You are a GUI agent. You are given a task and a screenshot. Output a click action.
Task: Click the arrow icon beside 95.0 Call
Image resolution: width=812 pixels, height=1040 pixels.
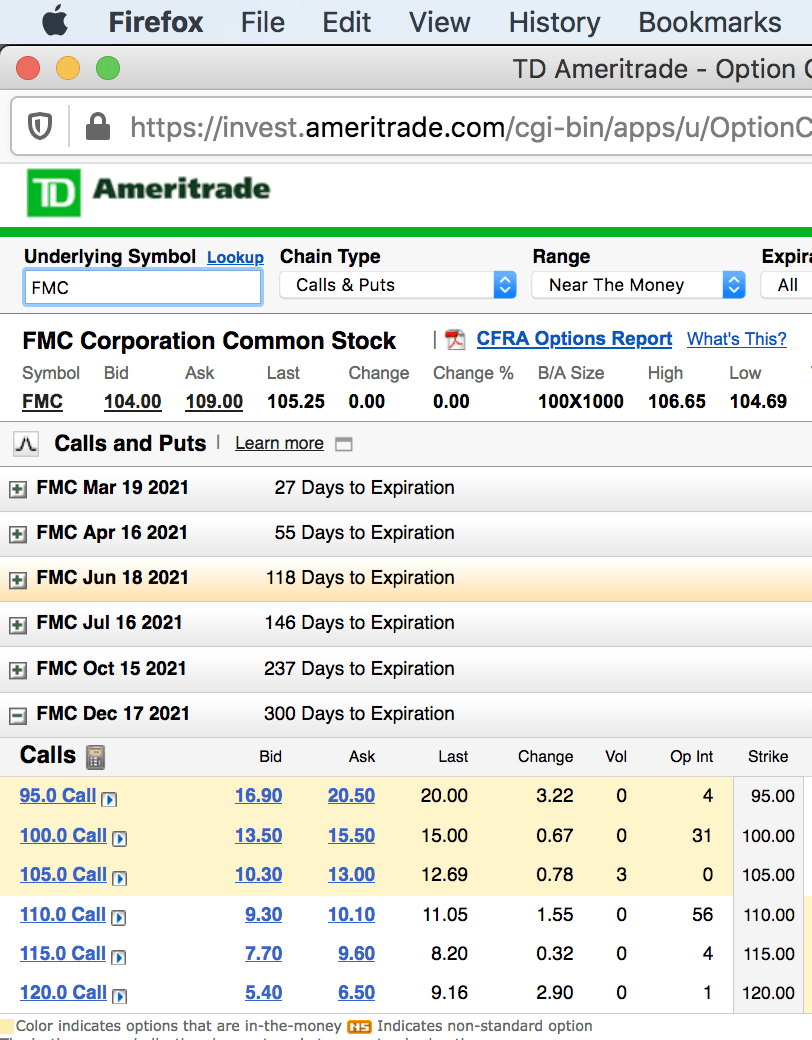tap(109, 799)
